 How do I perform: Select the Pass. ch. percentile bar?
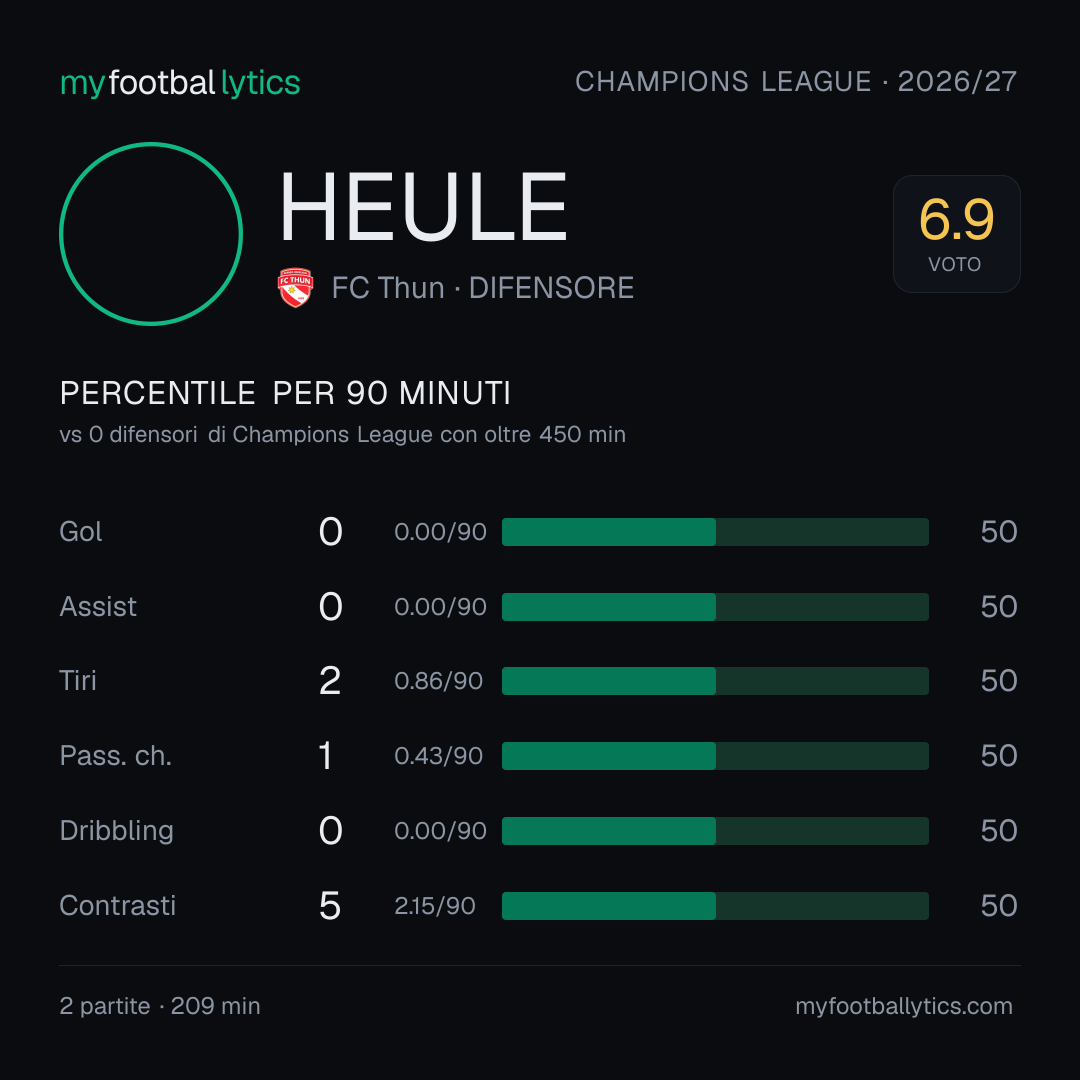pyautogui.click(x=715, y=756)
